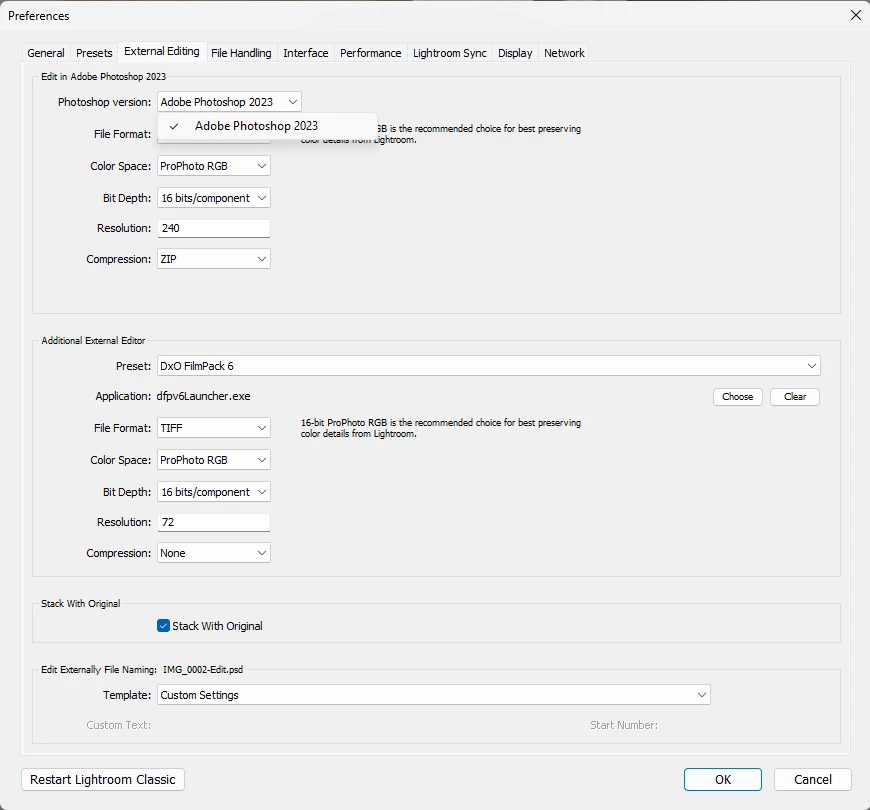Image resolution: width=870 pixels, height=810 pixels.
Task: Click the dfpv6Launcher.exe application name
Action: (x=203, y=396)
